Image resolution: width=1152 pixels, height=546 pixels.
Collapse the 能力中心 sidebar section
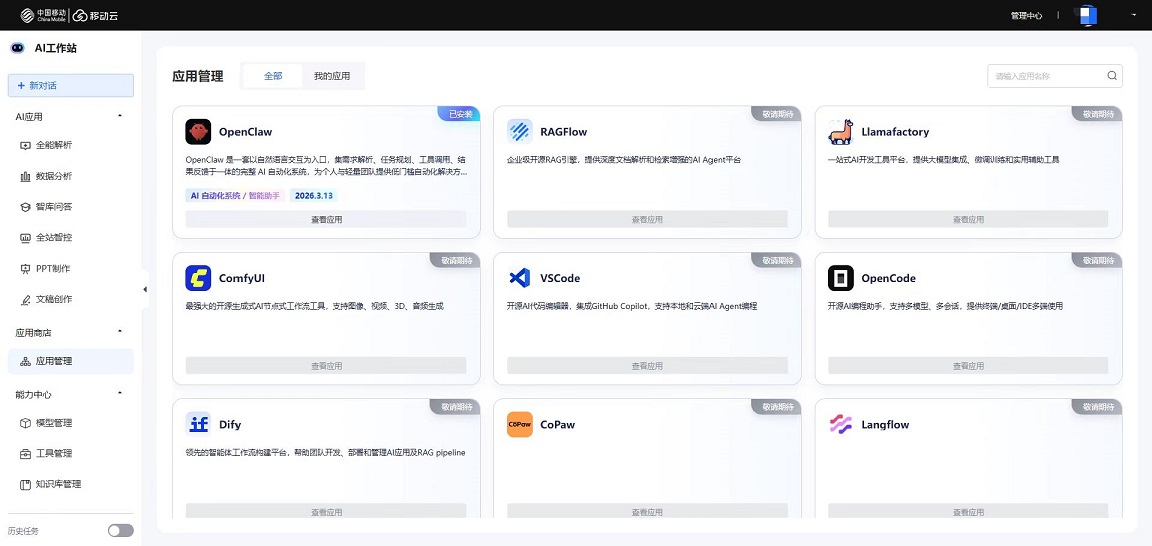[120, 393]
